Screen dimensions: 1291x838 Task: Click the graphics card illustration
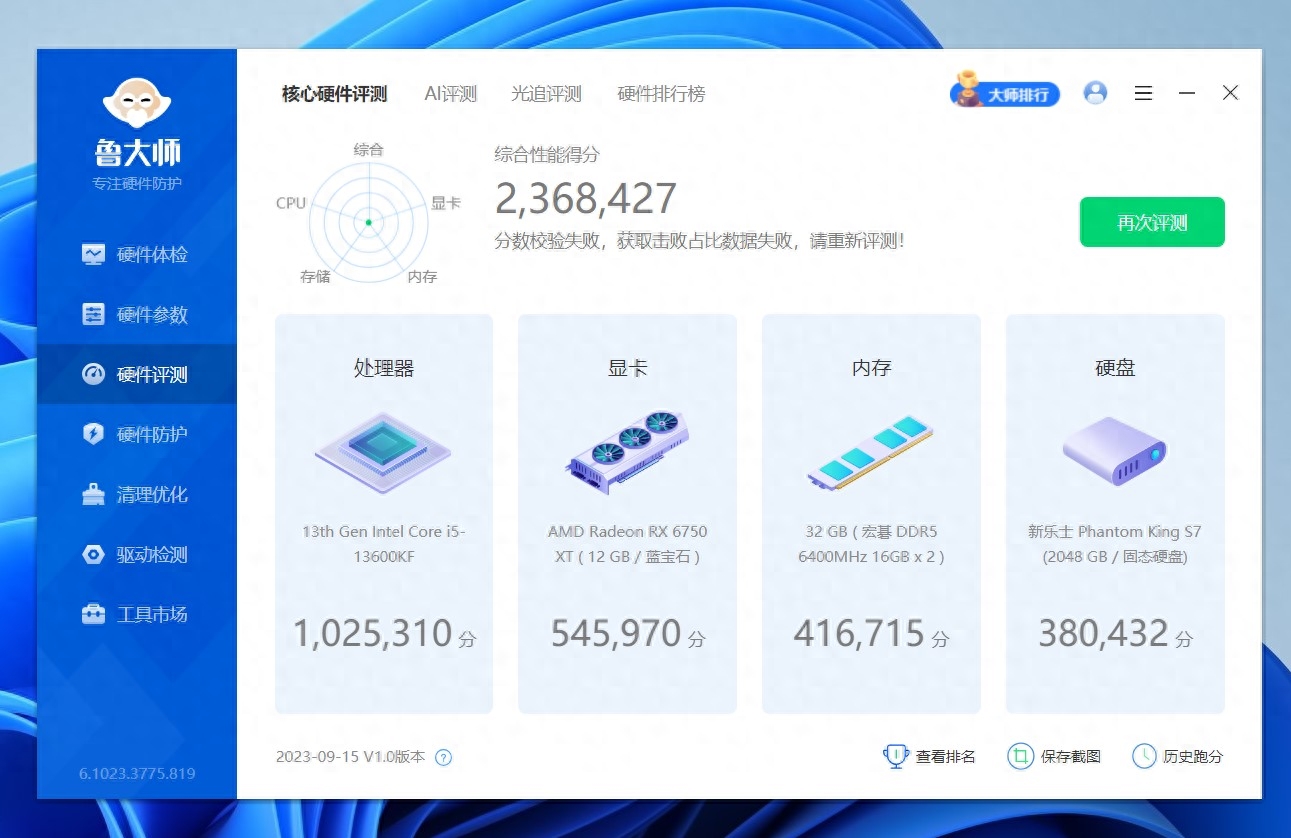coord(628,452)
